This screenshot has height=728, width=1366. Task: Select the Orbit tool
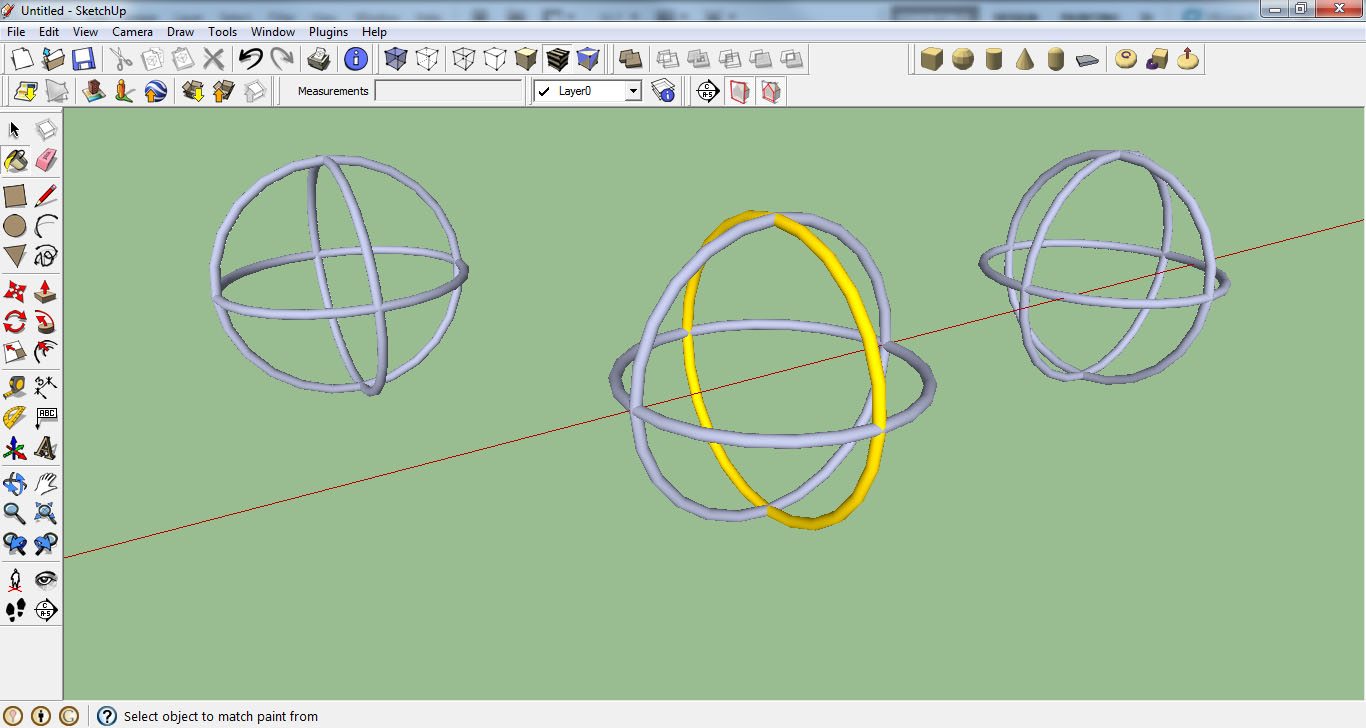14,484
